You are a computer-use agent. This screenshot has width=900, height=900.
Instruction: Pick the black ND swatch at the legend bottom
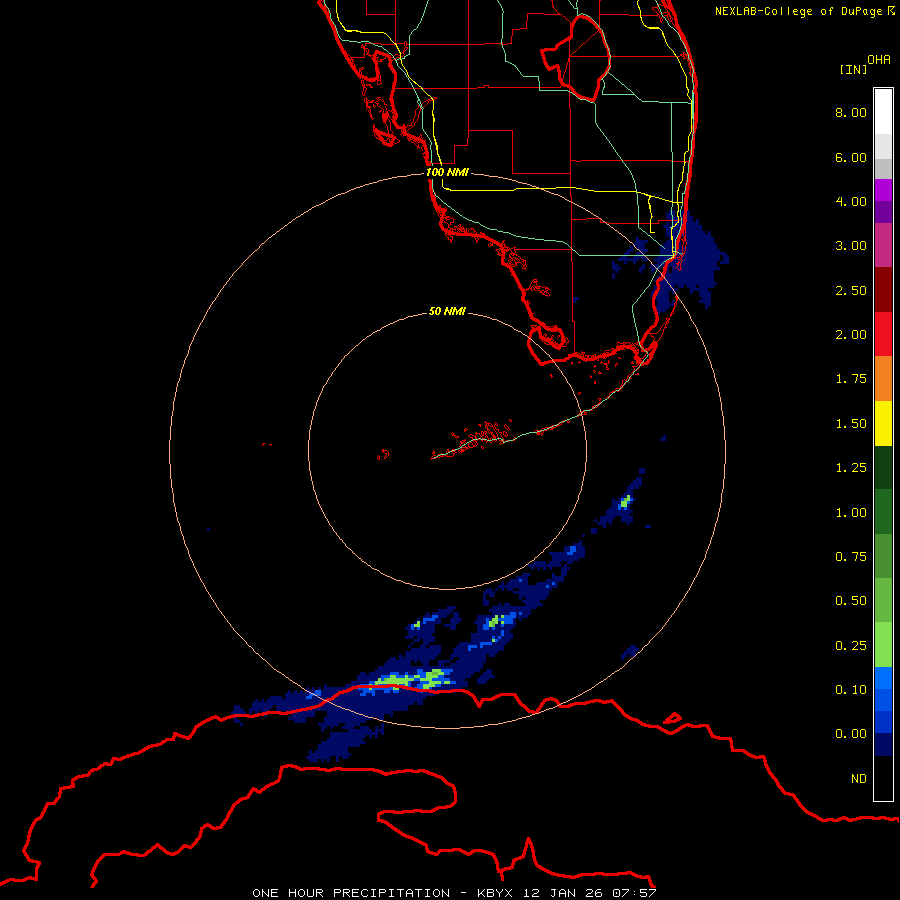[883, 778]
